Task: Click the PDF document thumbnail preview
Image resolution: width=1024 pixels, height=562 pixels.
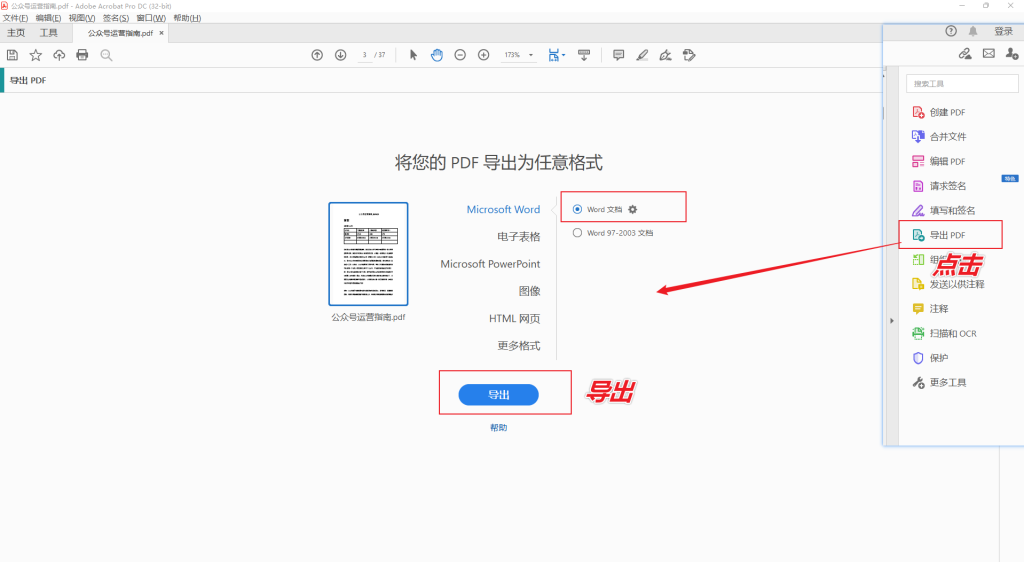Action: 368,254
